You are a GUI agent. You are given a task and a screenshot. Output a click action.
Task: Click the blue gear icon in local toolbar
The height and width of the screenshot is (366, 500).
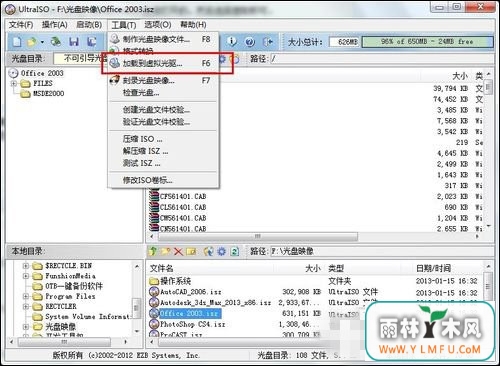(222, 251)
